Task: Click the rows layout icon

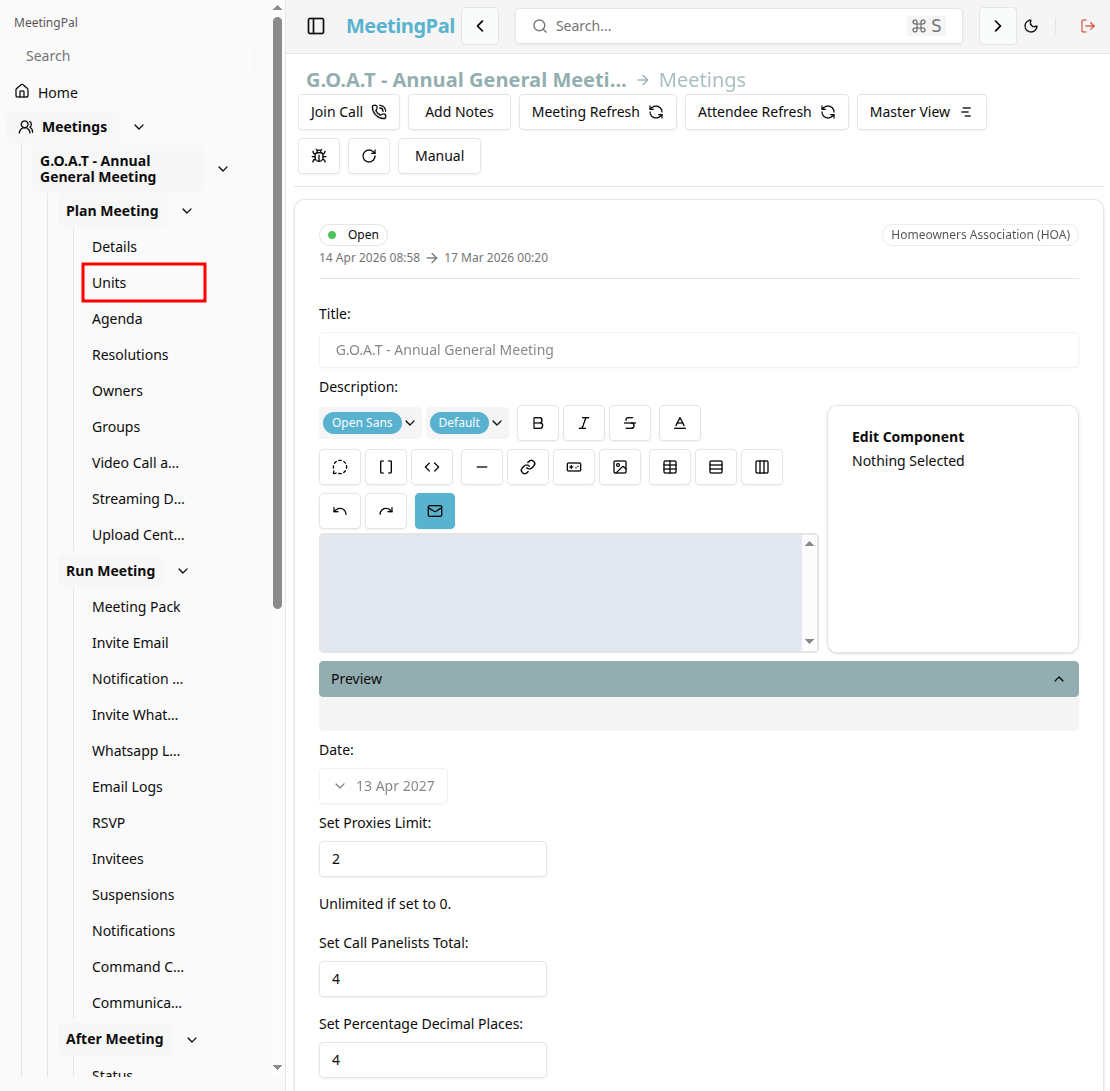Action: click(716, 467)
